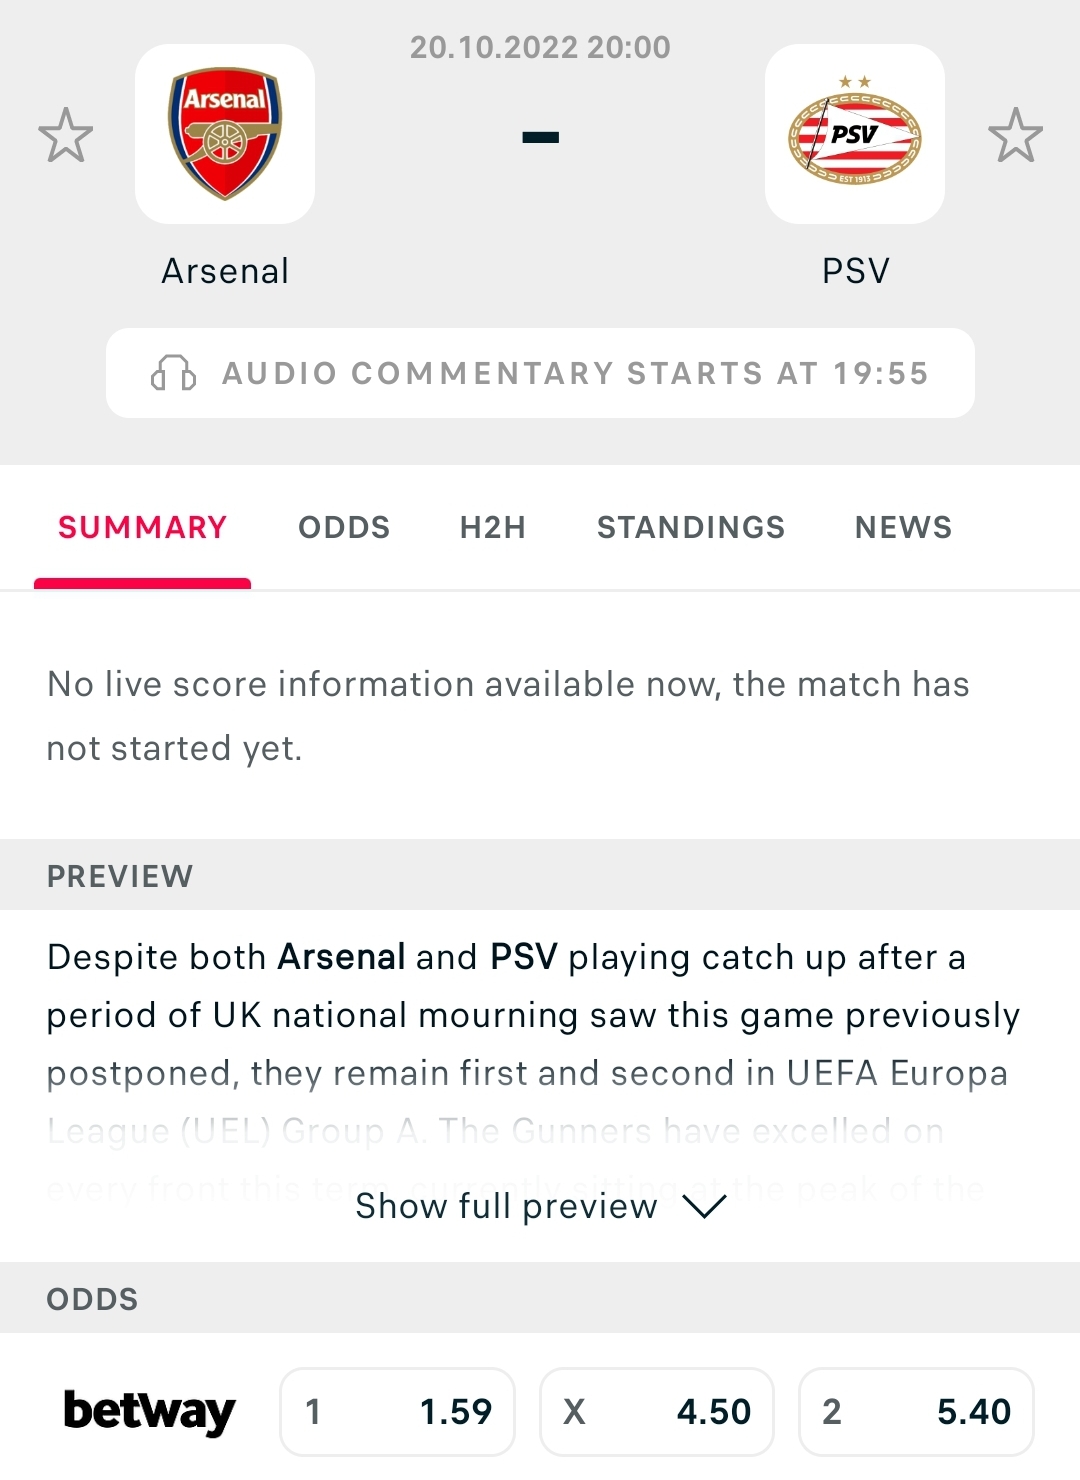Favorite PSV with the star icon
Image resolution: width=1080 pixels, height=1480 pixels.
pyautogui.click(x=1015, y=135)
